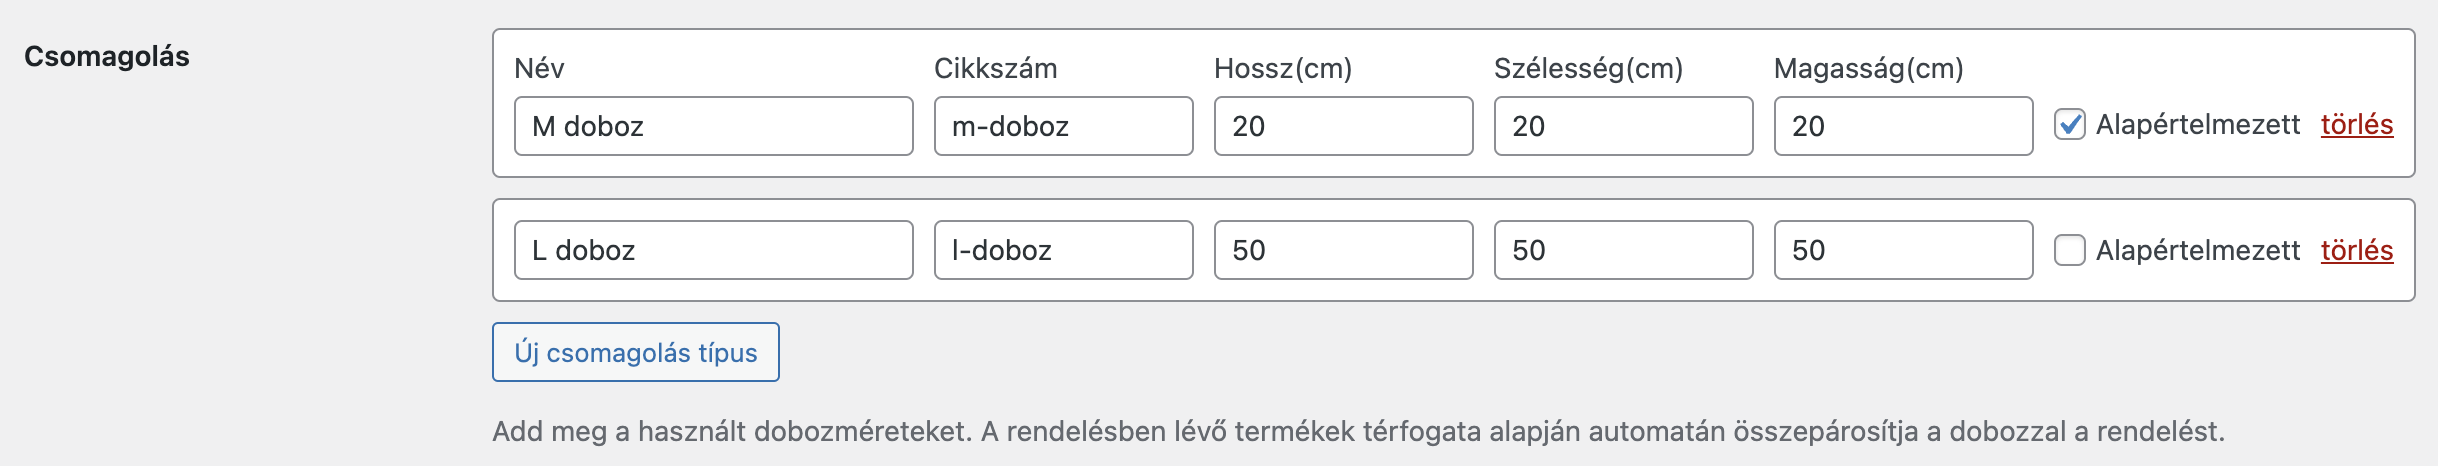Click the Cikkszám field with m-doboz
2438x466 pixels.
coord(1063,126)
